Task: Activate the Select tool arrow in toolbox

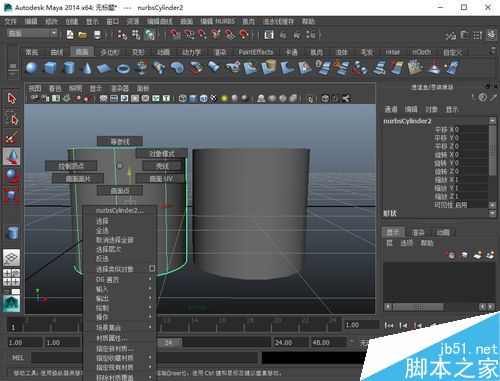Action: tap(12, 99)
